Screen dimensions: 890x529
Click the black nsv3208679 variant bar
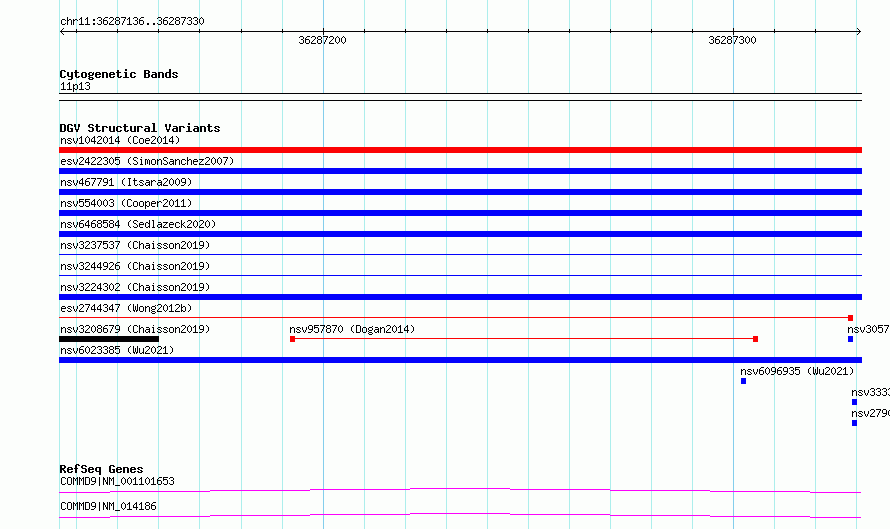(x=109, y=339)
